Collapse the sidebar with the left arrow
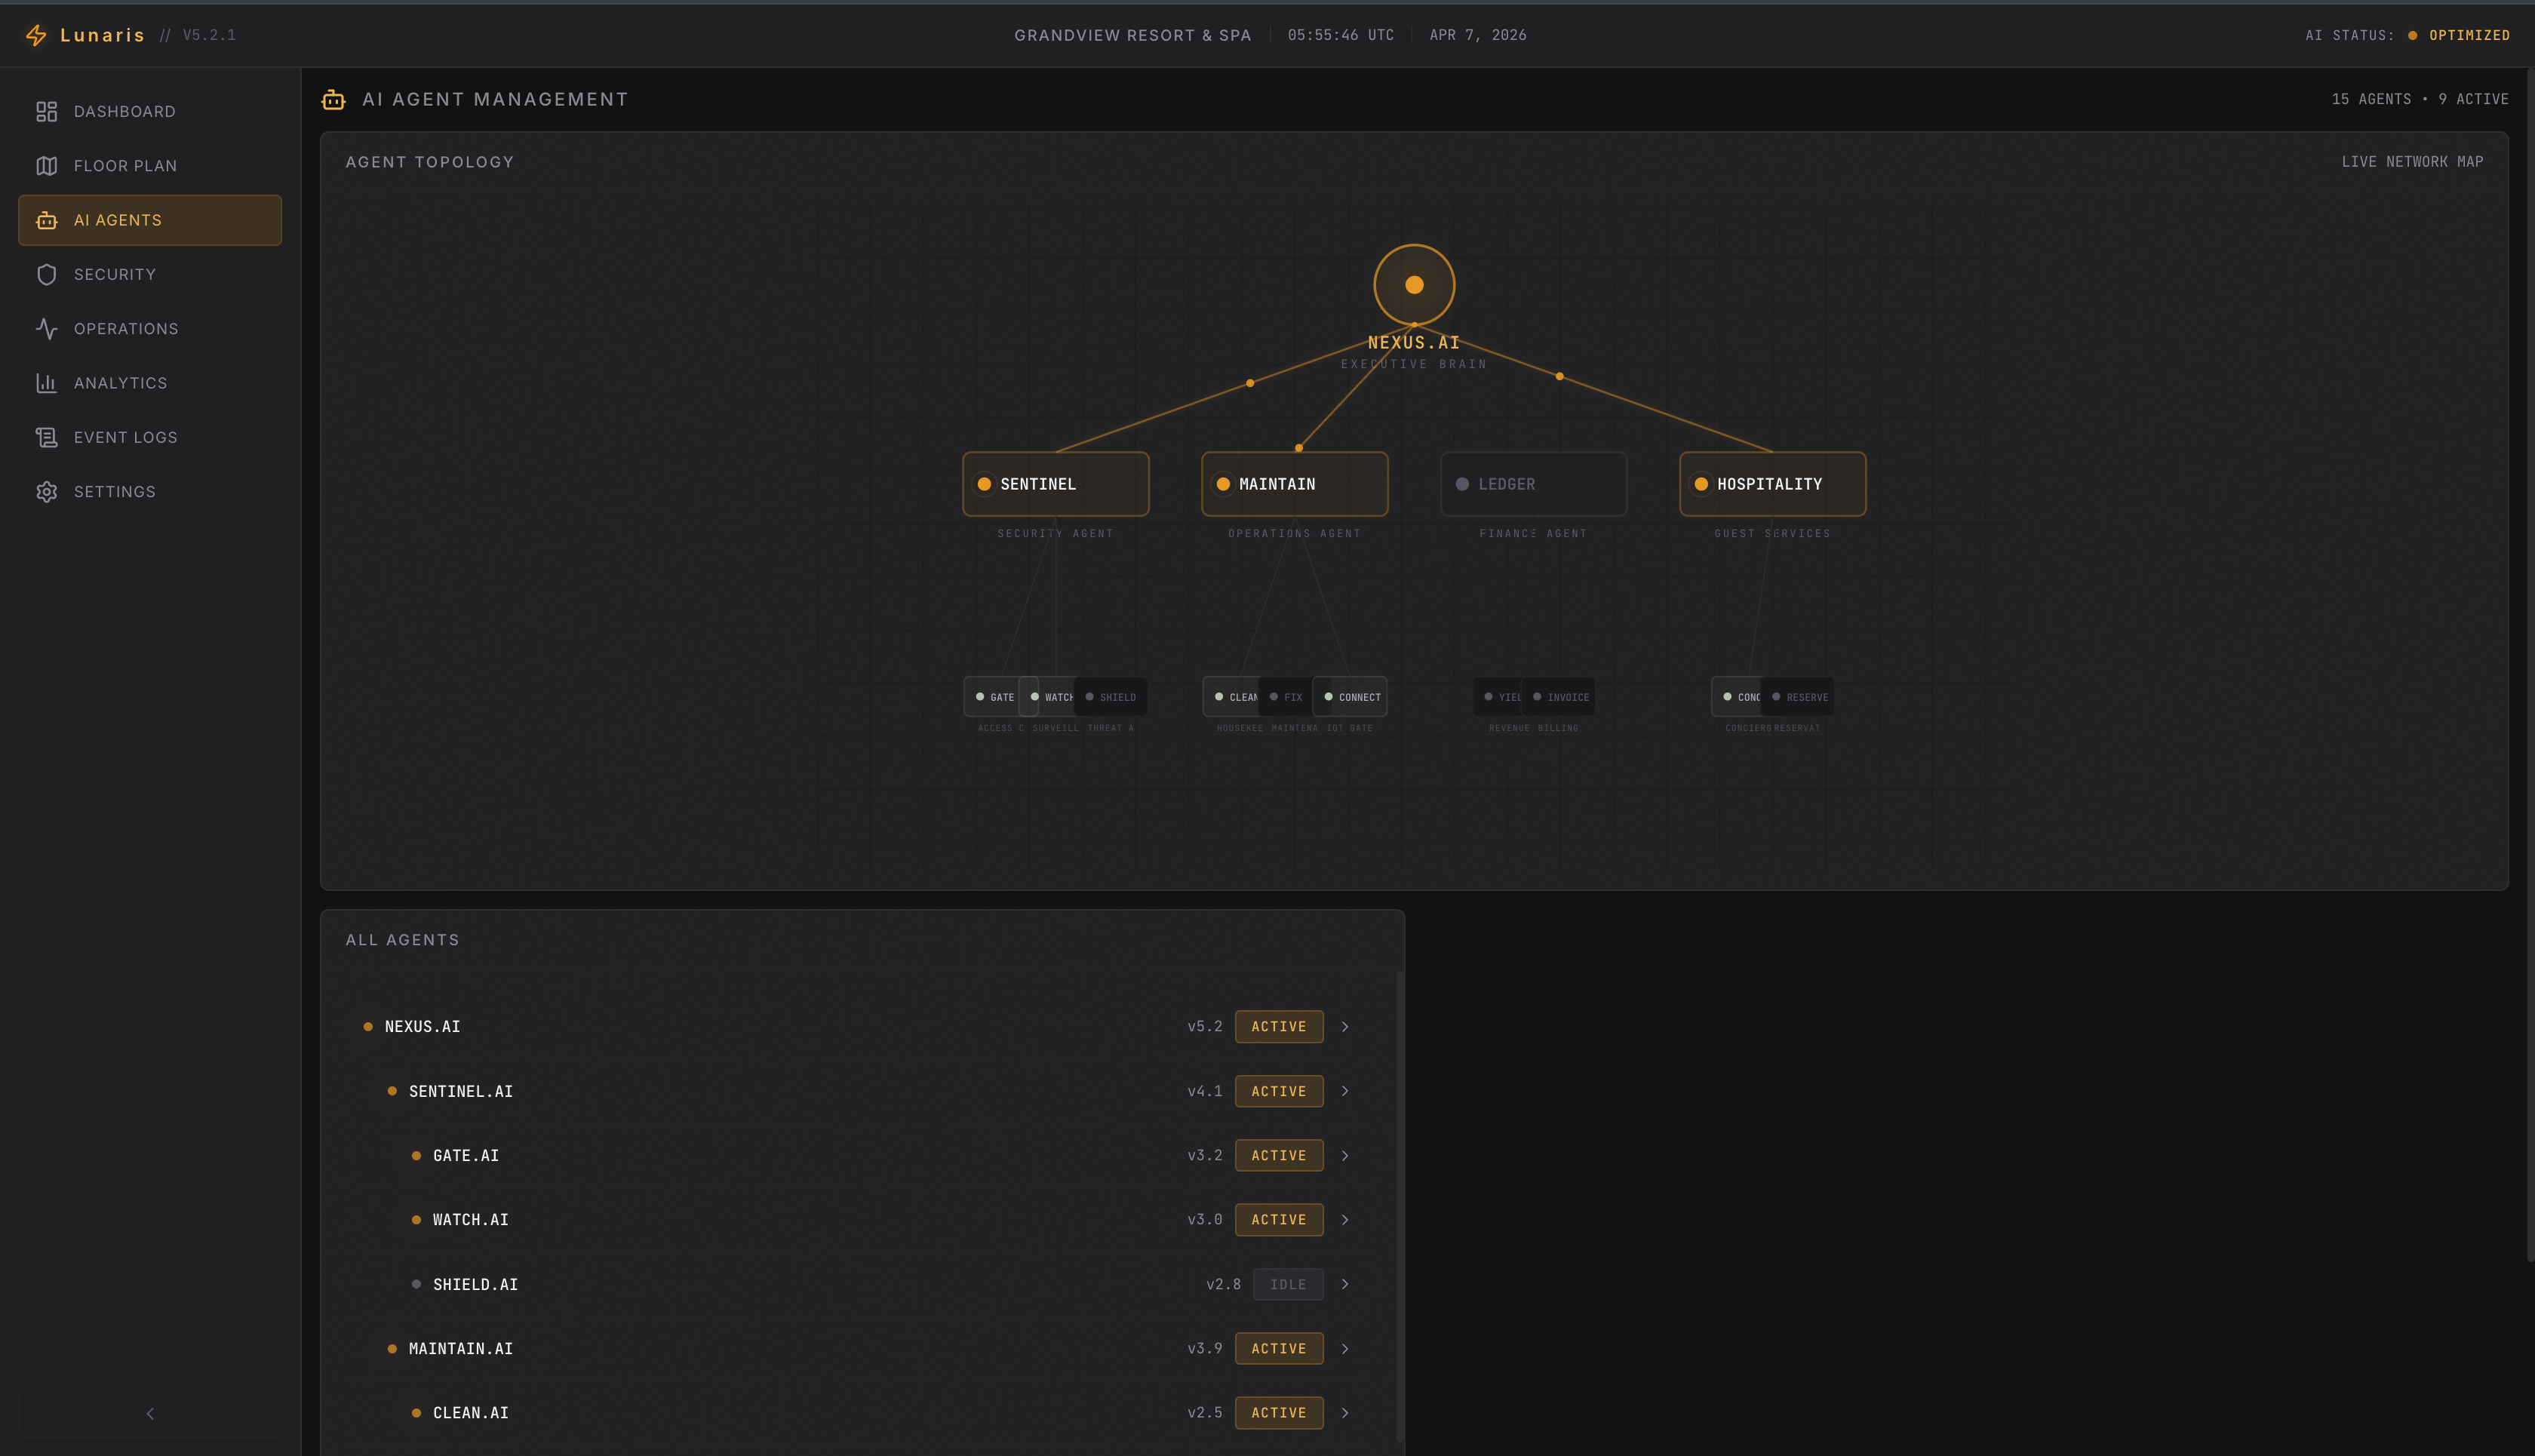The height and width of the screenshot is (1456, 2535). coord(150,1413)
